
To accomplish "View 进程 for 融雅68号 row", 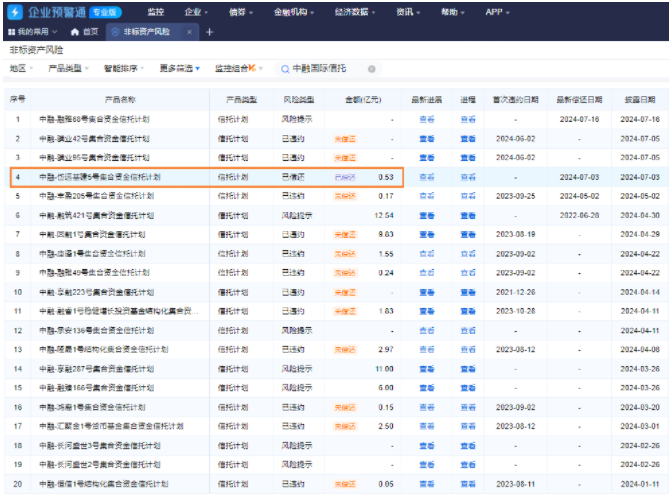I will coord(468,119).
